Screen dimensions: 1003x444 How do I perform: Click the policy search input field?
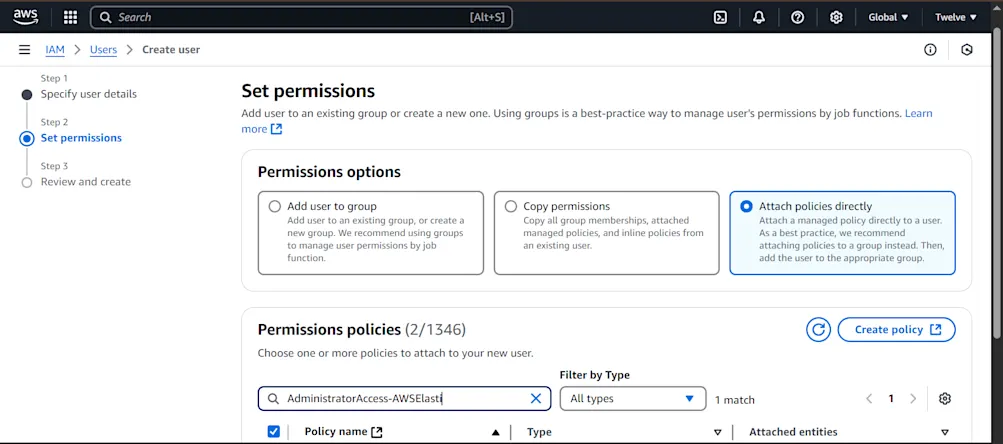[x=404, y=399]
